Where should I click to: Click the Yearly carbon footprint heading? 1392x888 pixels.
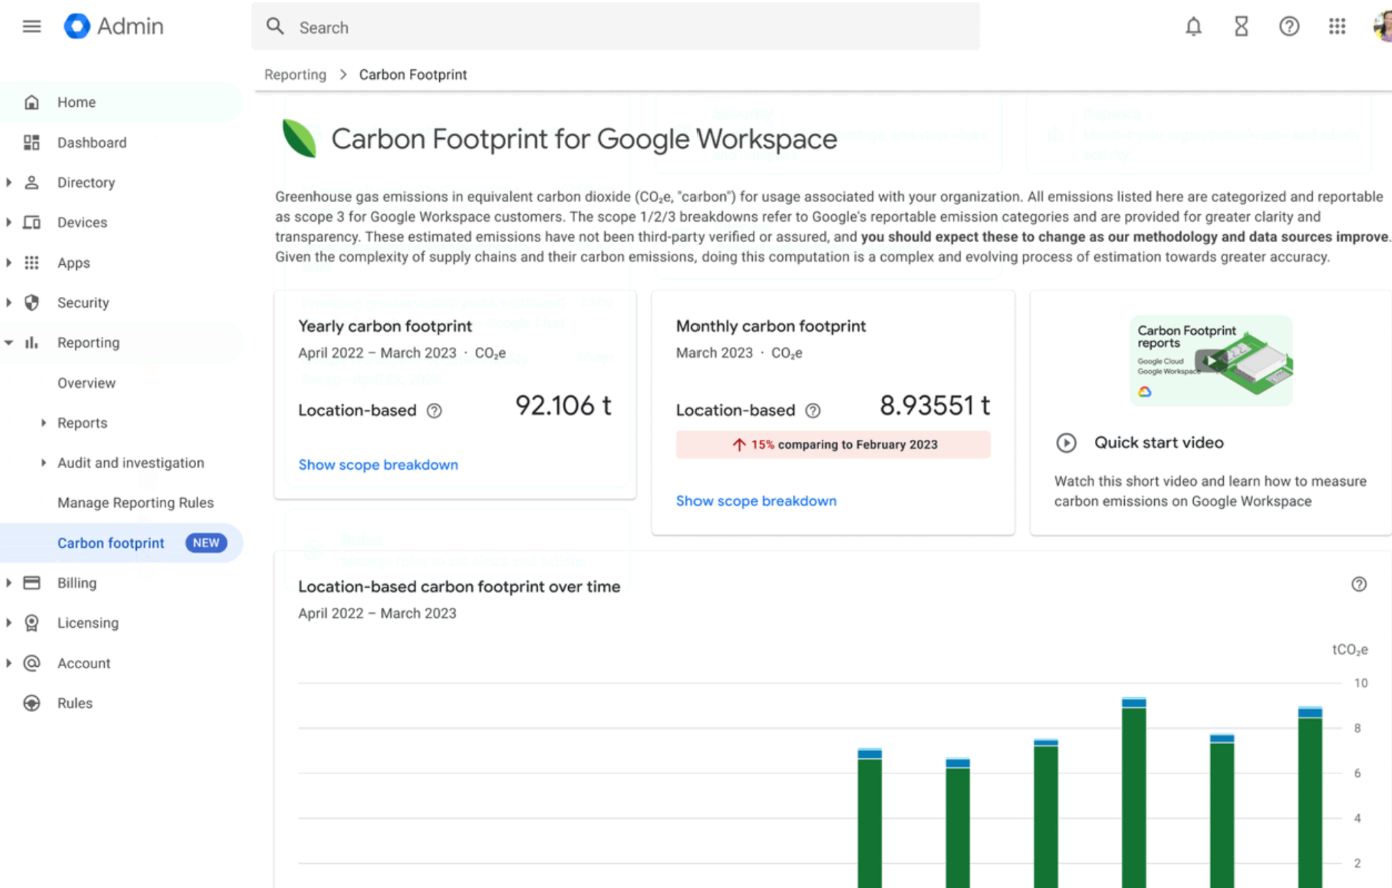pos(385,326)
